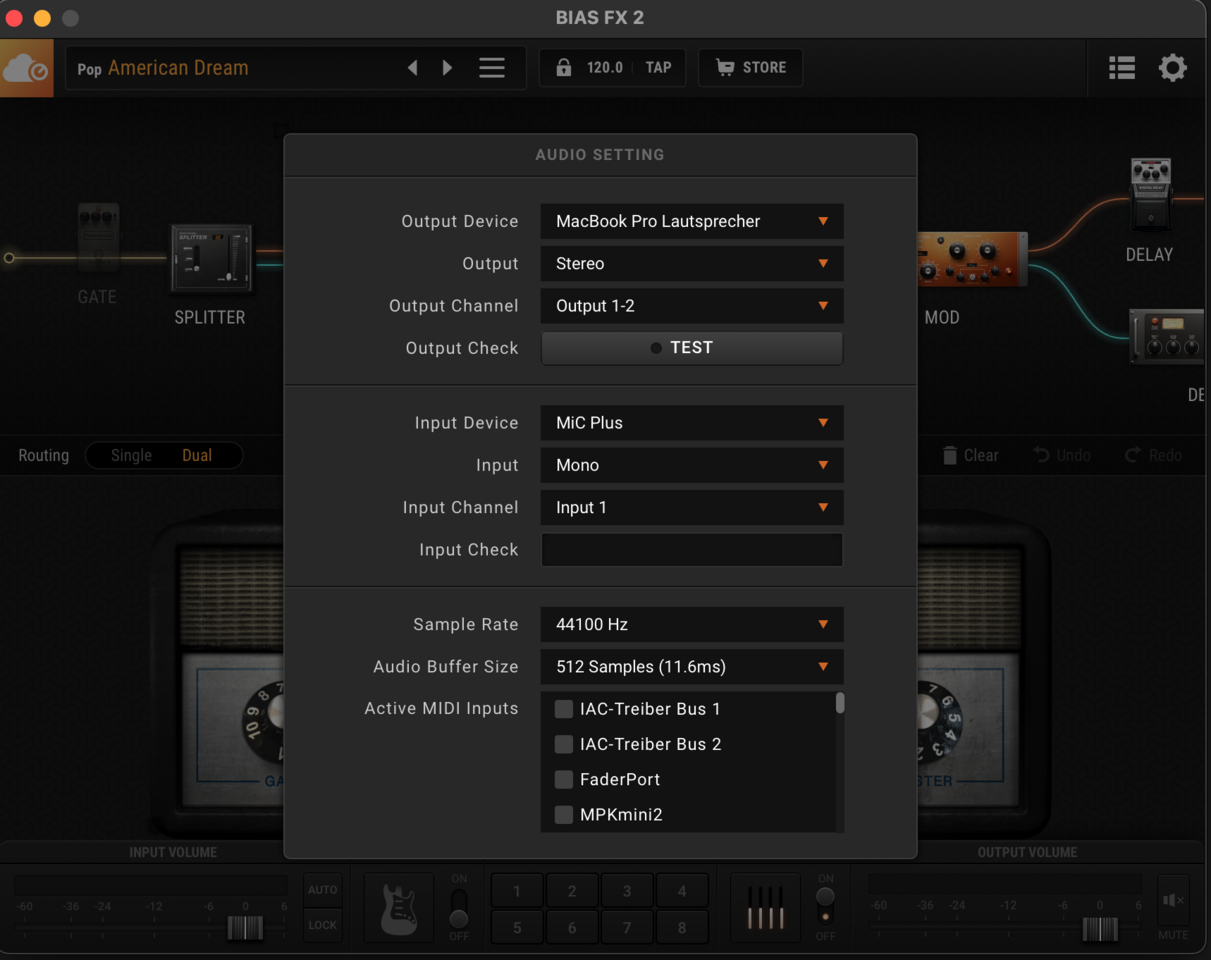This screenshot has width=1211, height=960.
Task: Enable the IAC-Treiber Bus 1 checkbox
Action: (564, 709)
